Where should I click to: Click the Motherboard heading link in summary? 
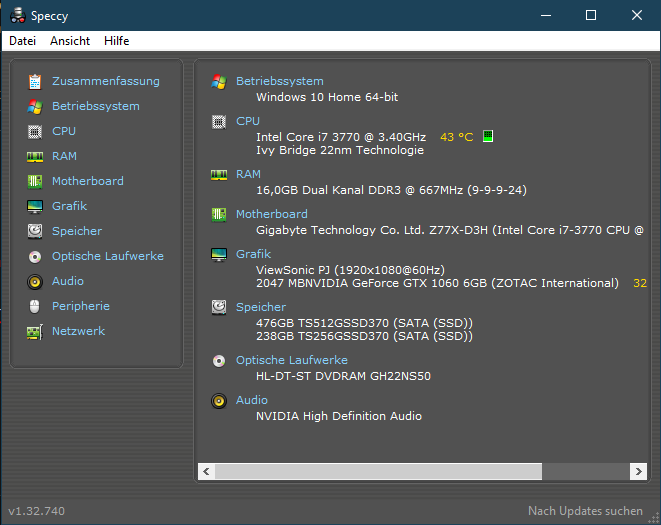[x=271, y=214]
